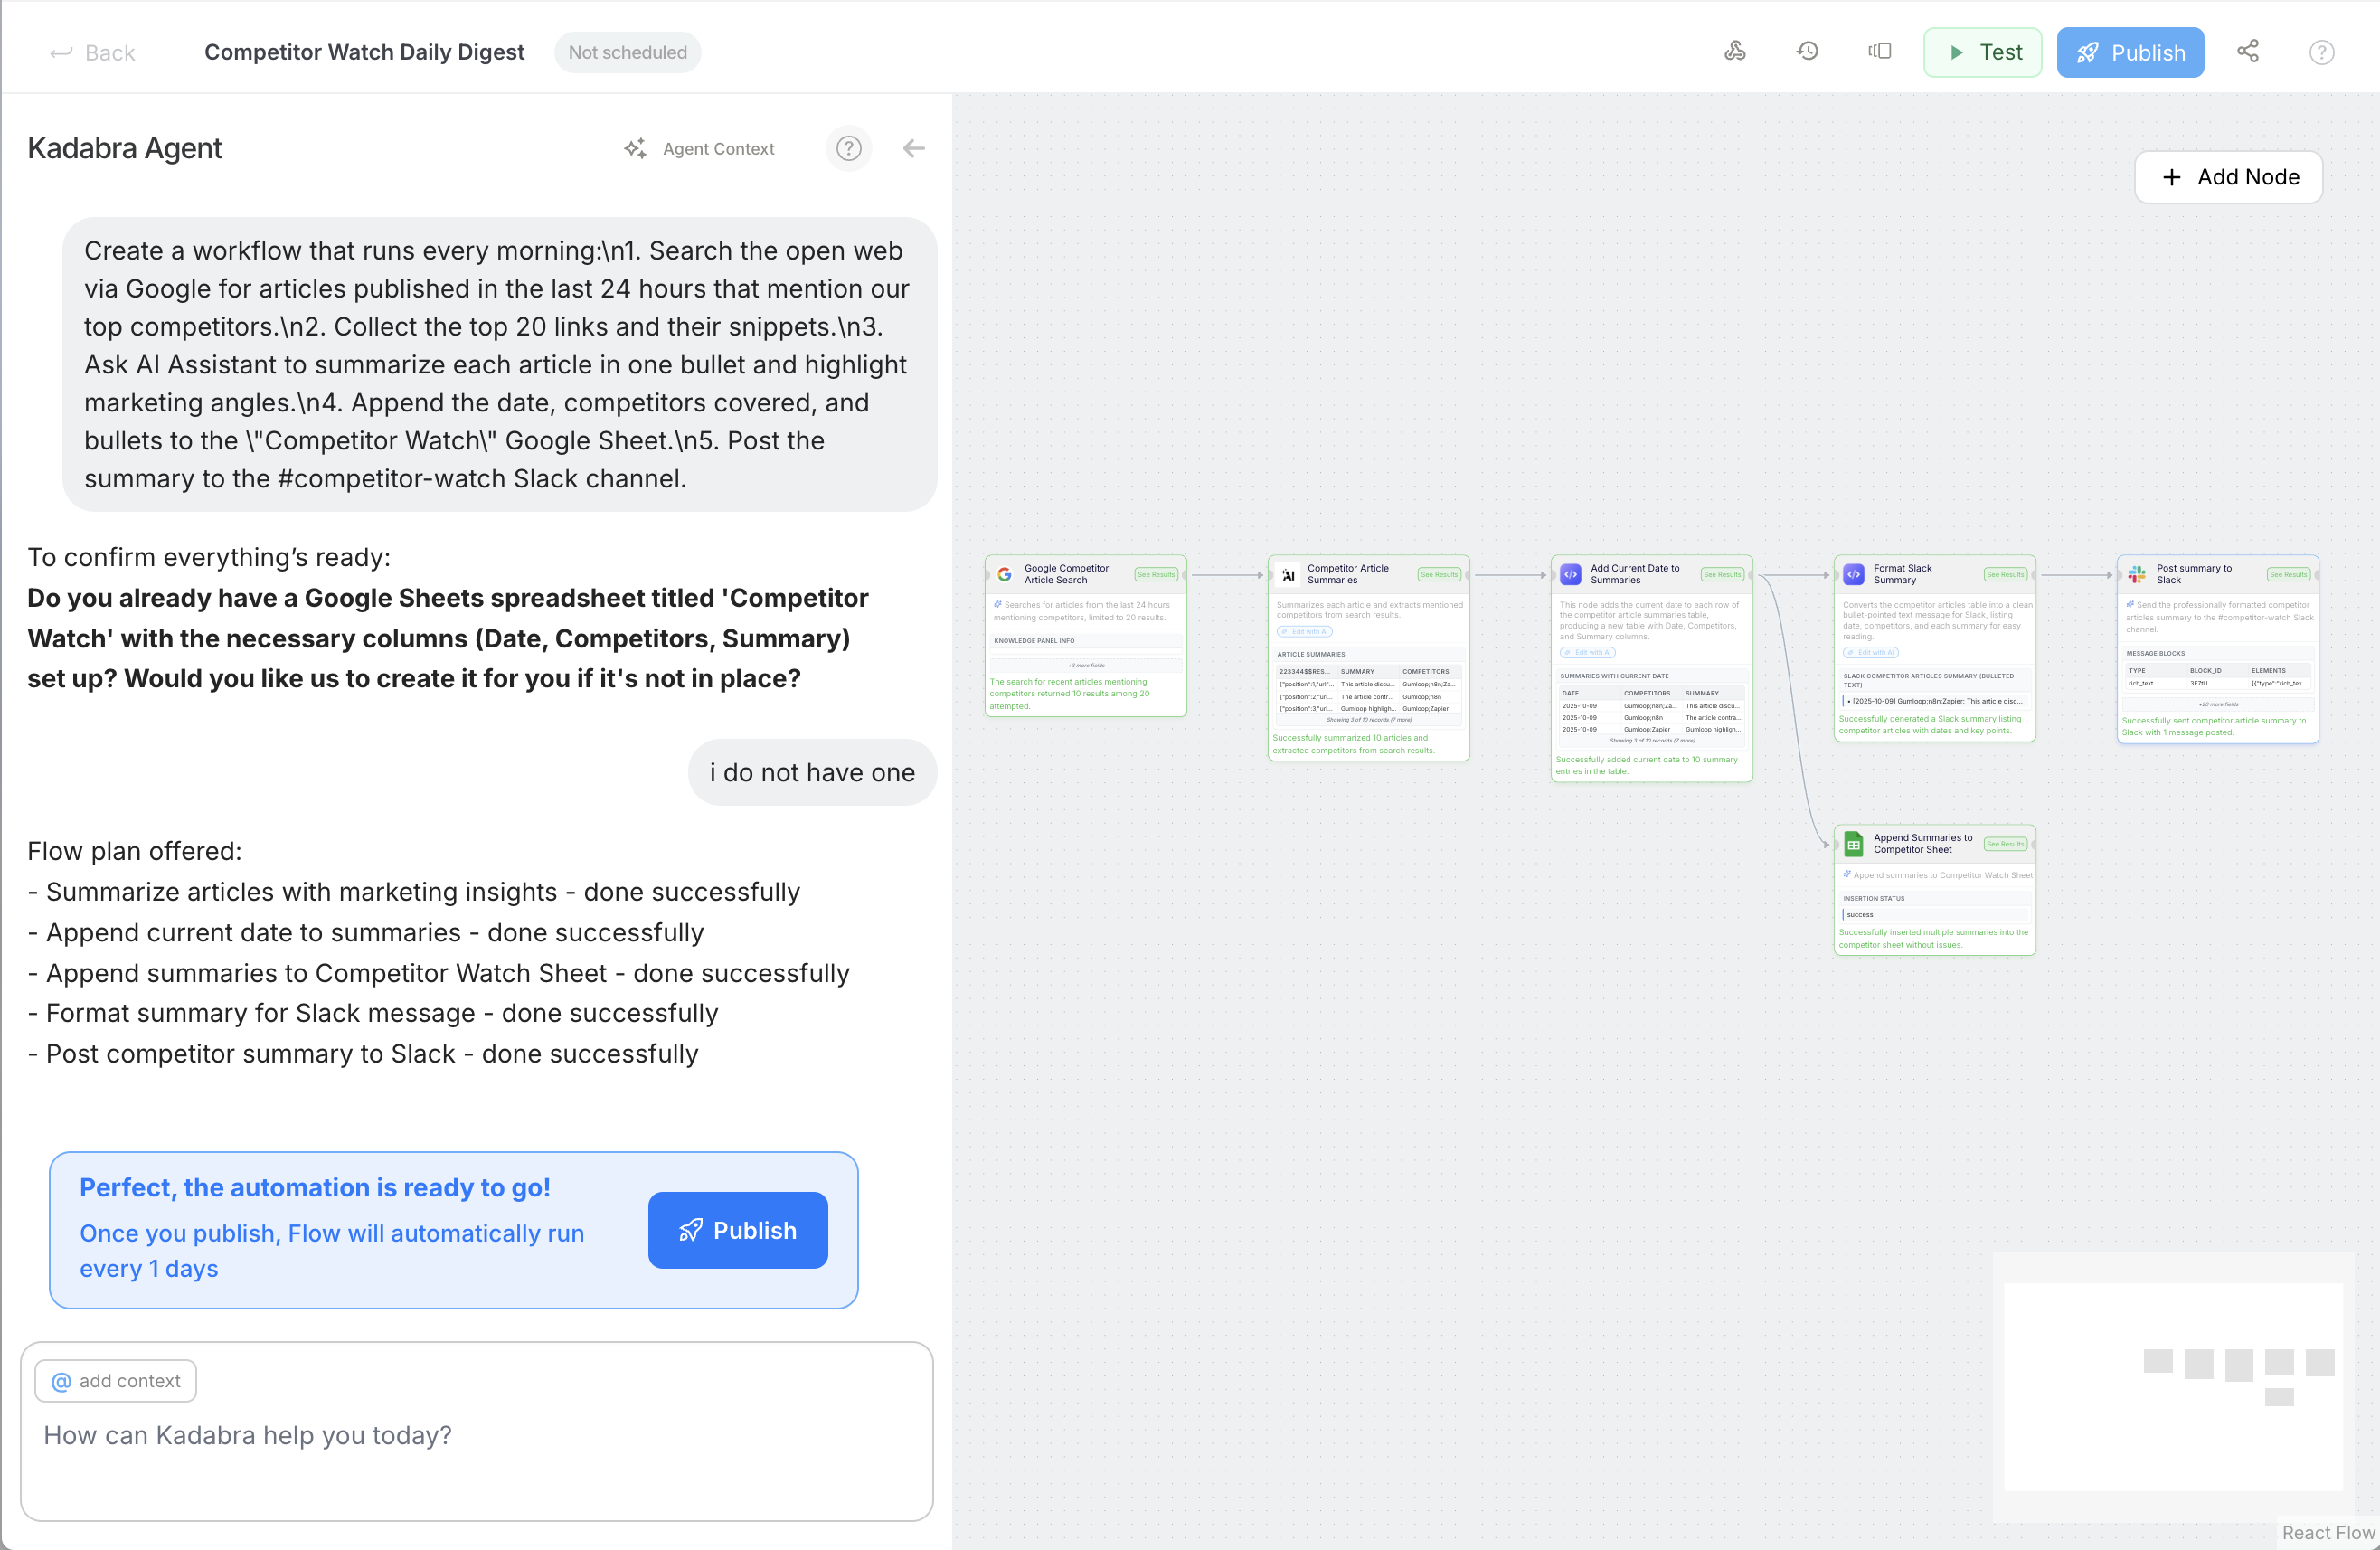The image size is (2380, 1550).
Task: Collapse agent panel with left arrow
Action: point(913,148)
